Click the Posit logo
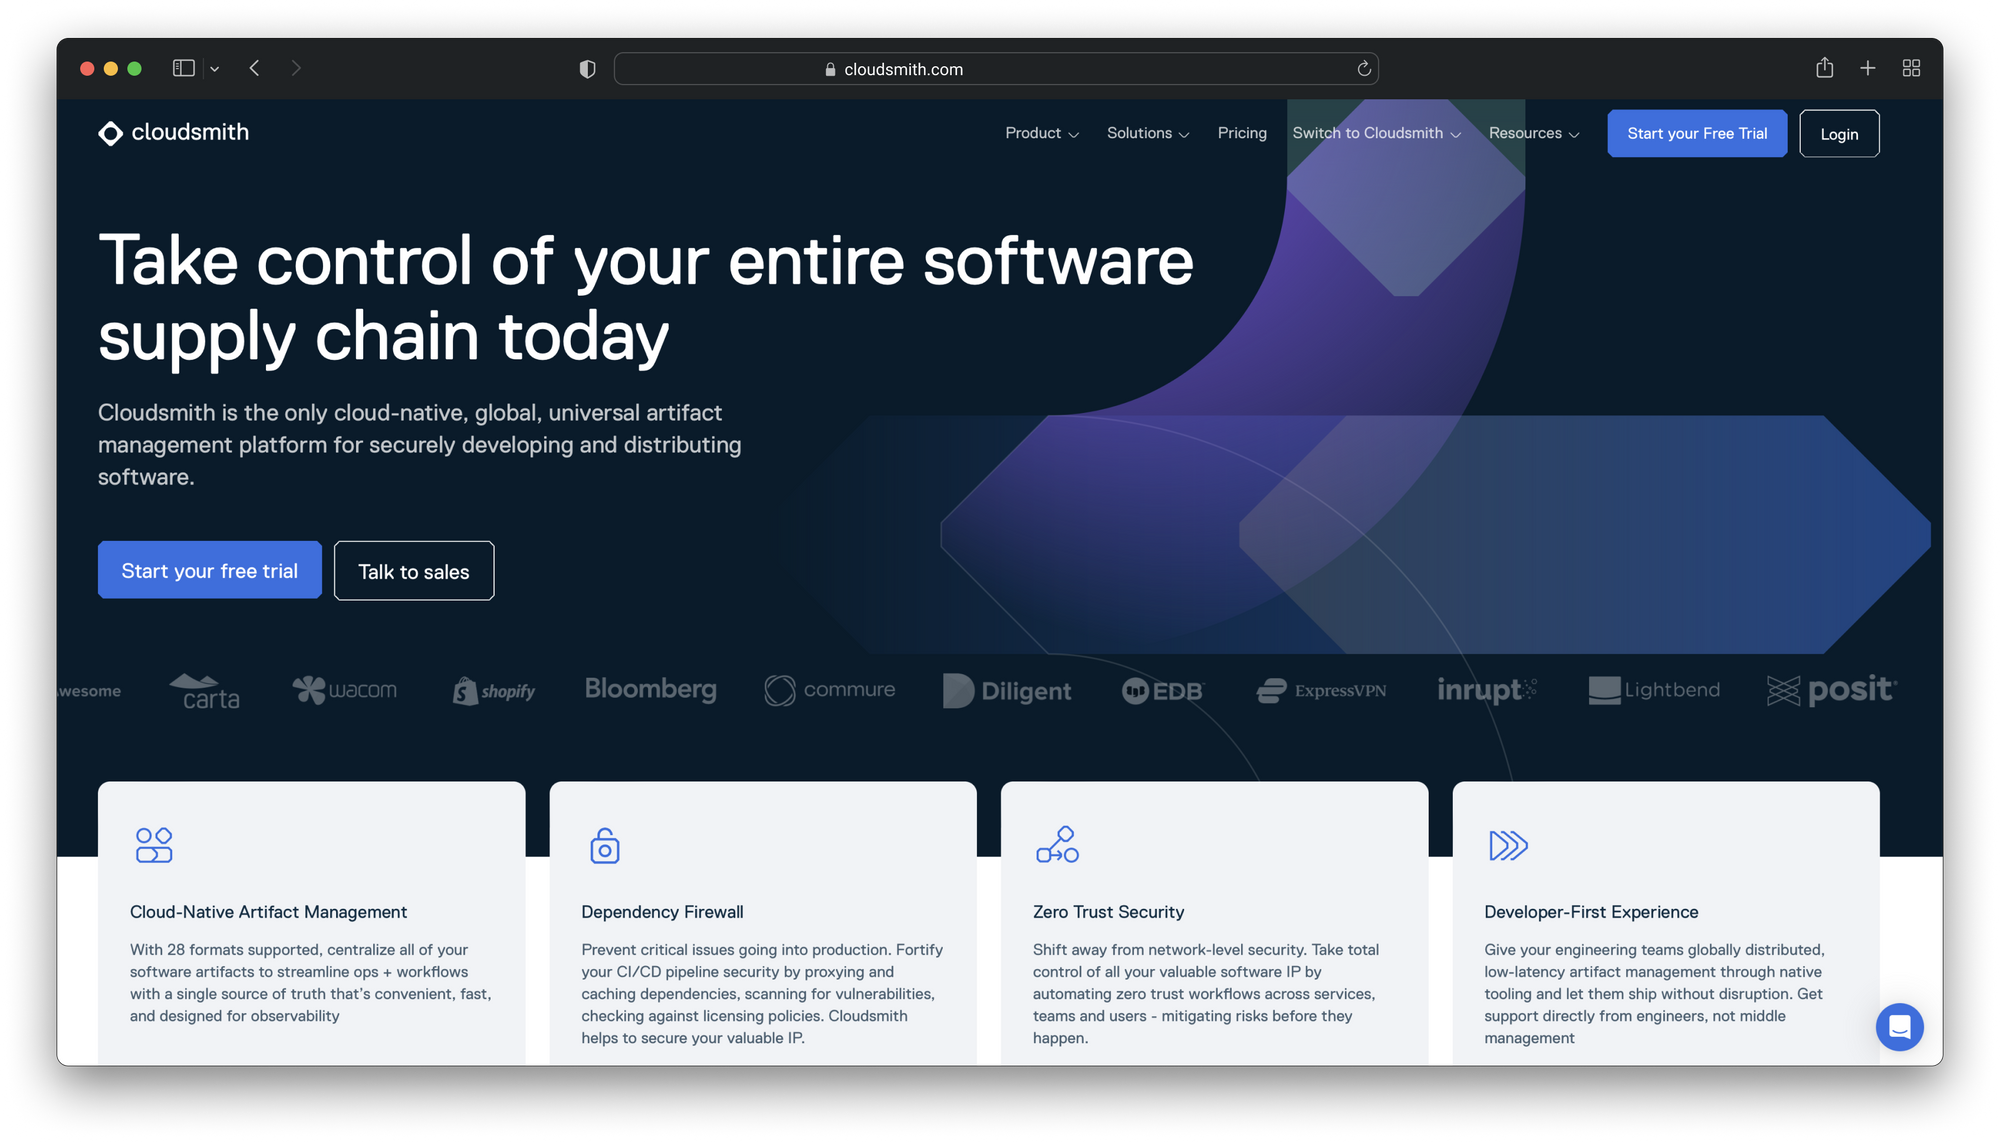Screen dimensions: 2000x1142 click(1832, 690)
